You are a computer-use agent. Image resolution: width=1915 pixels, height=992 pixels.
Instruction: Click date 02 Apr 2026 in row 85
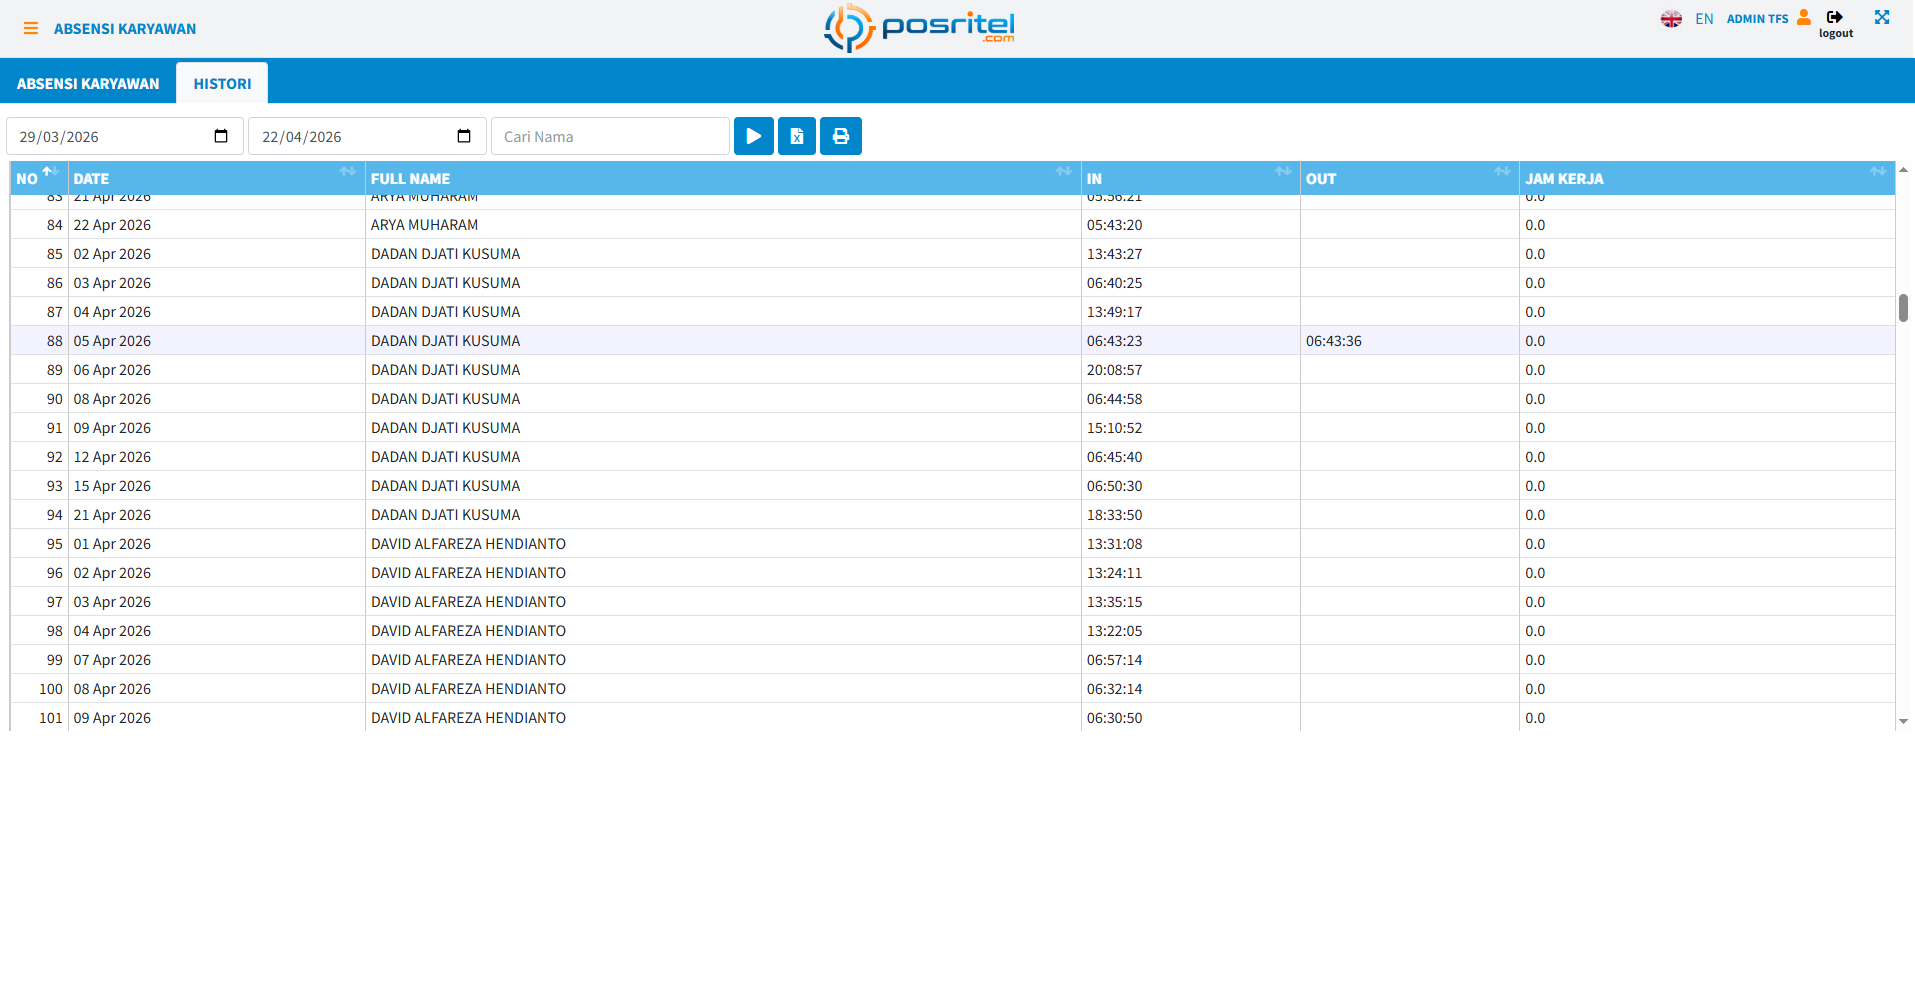pyautogui.click(x=112, y=254)
